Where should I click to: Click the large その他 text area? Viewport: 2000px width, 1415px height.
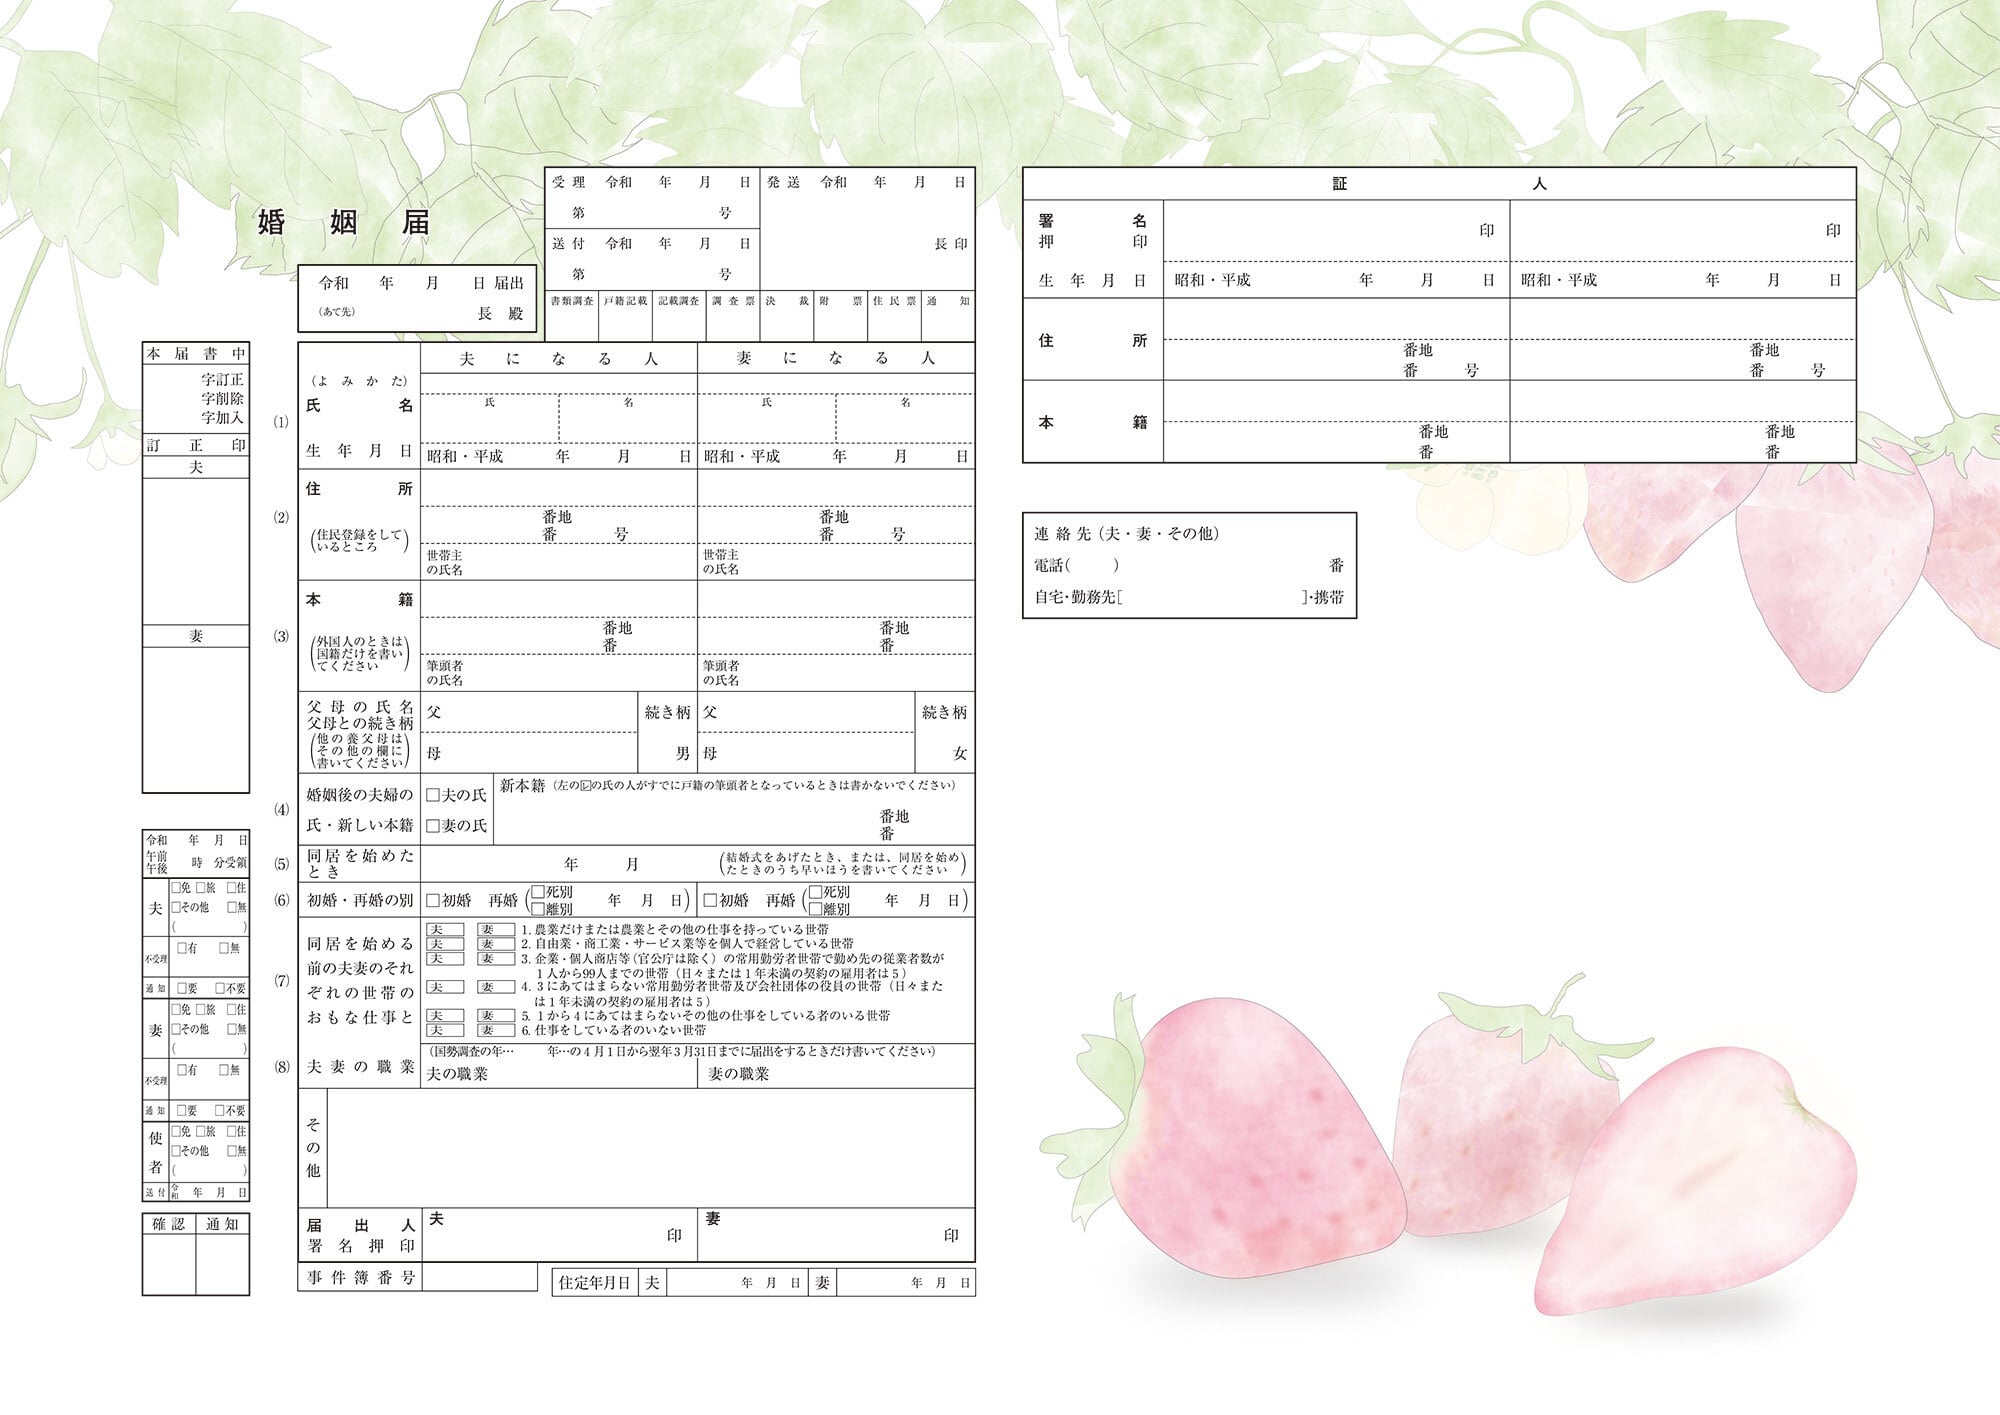click(x=650, y=1148)
